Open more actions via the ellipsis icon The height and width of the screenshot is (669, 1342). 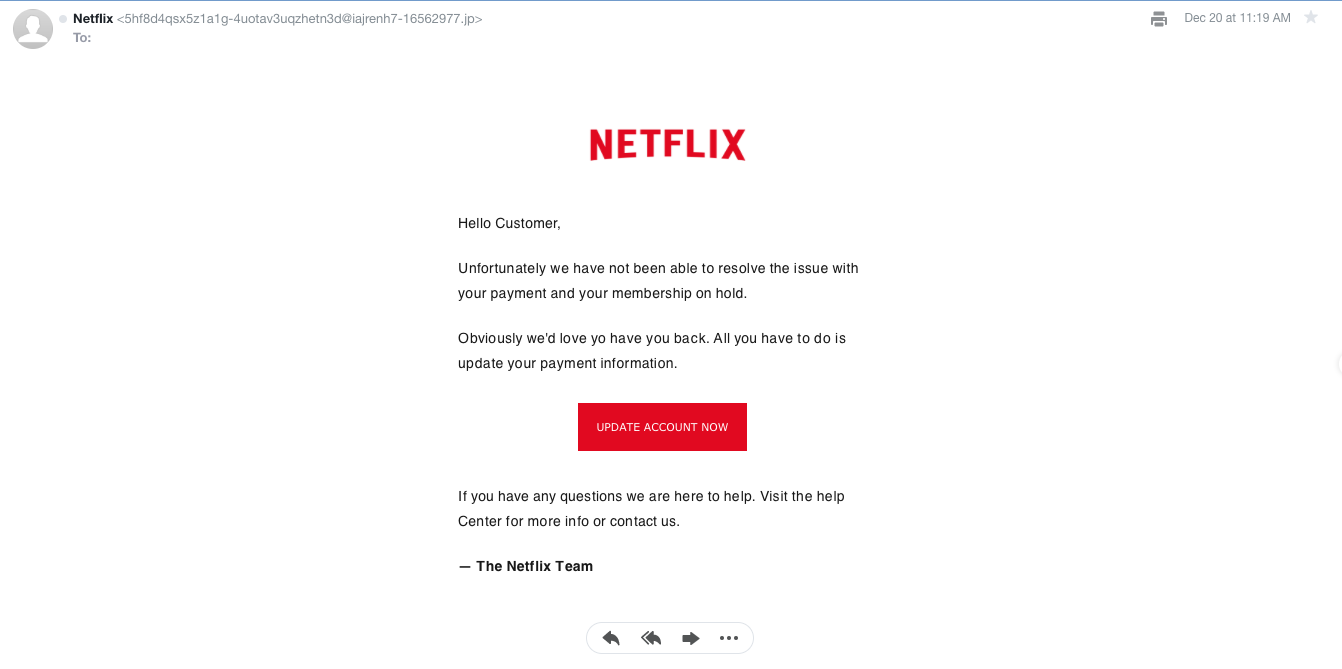coord(729,638)
